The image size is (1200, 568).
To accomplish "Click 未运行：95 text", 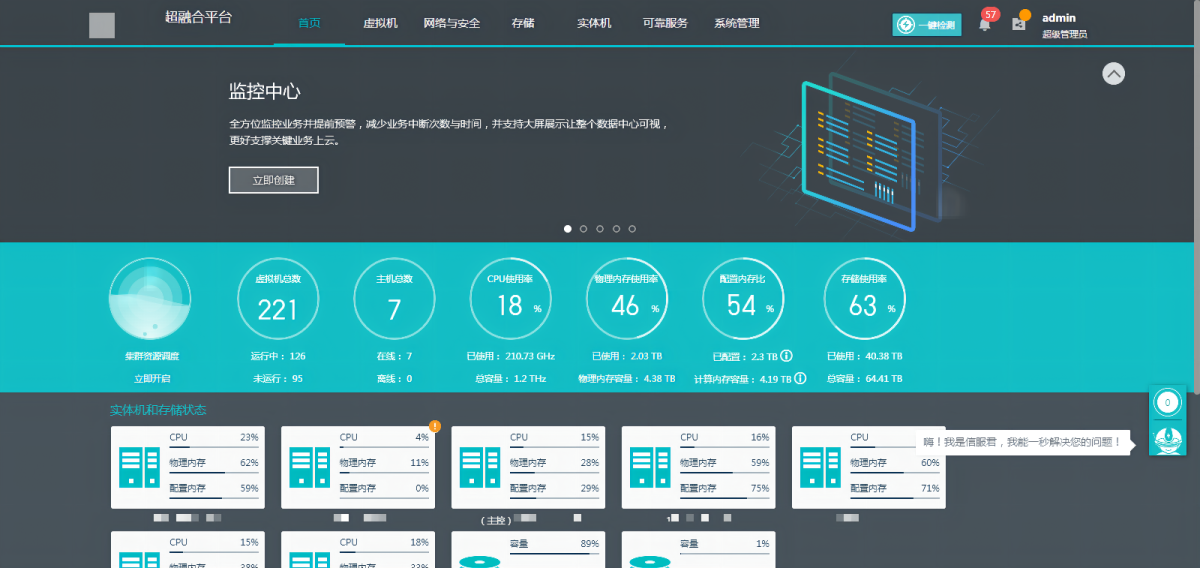I will pyautogui.click(x=277, y=379).
